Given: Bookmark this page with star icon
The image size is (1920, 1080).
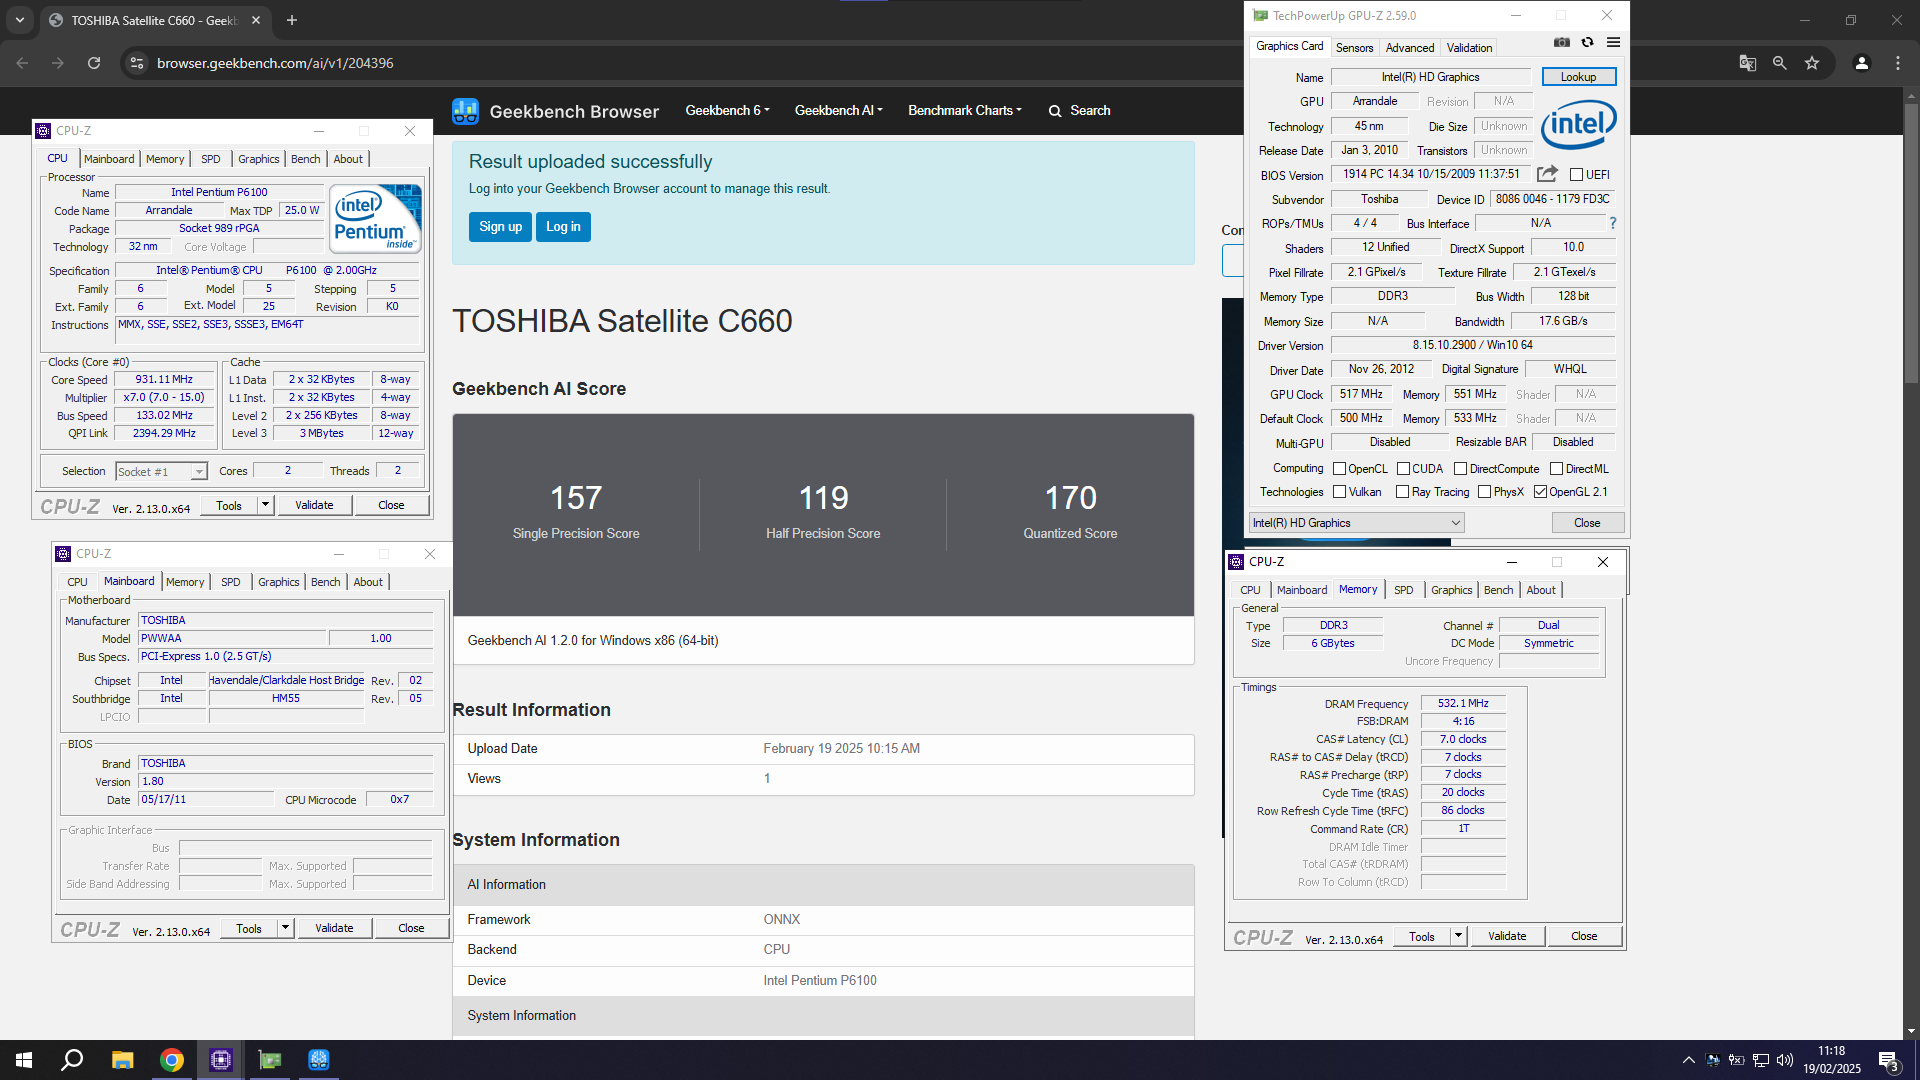Looking at the screenshot, I should coord(1812,63).
